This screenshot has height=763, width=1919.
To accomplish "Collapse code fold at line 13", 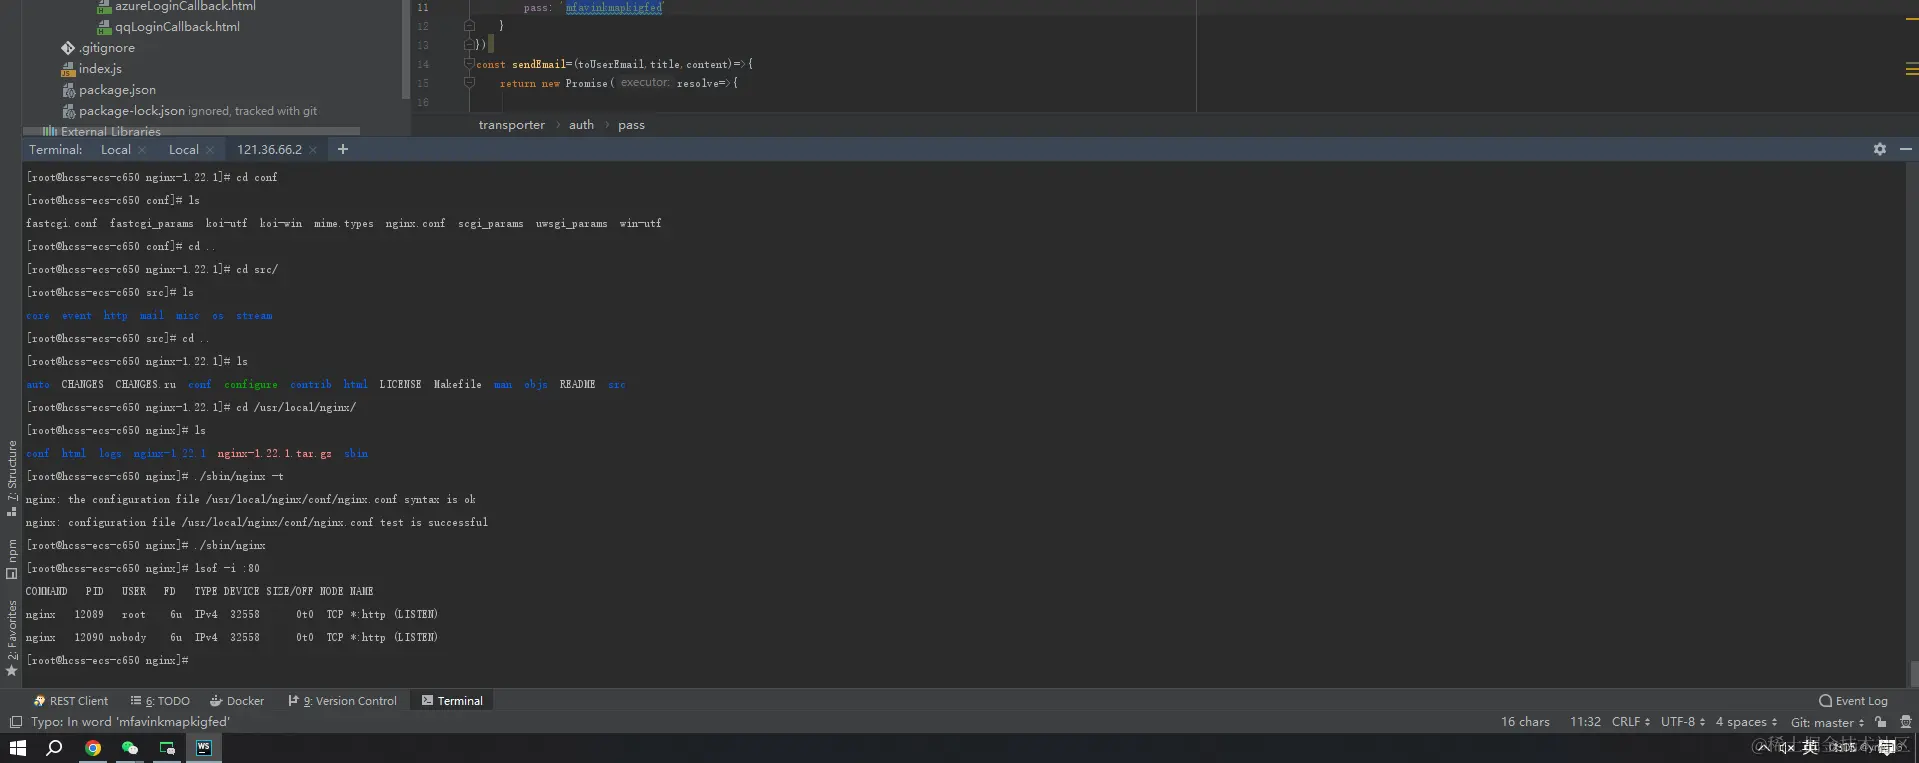I will coord(469,44).
